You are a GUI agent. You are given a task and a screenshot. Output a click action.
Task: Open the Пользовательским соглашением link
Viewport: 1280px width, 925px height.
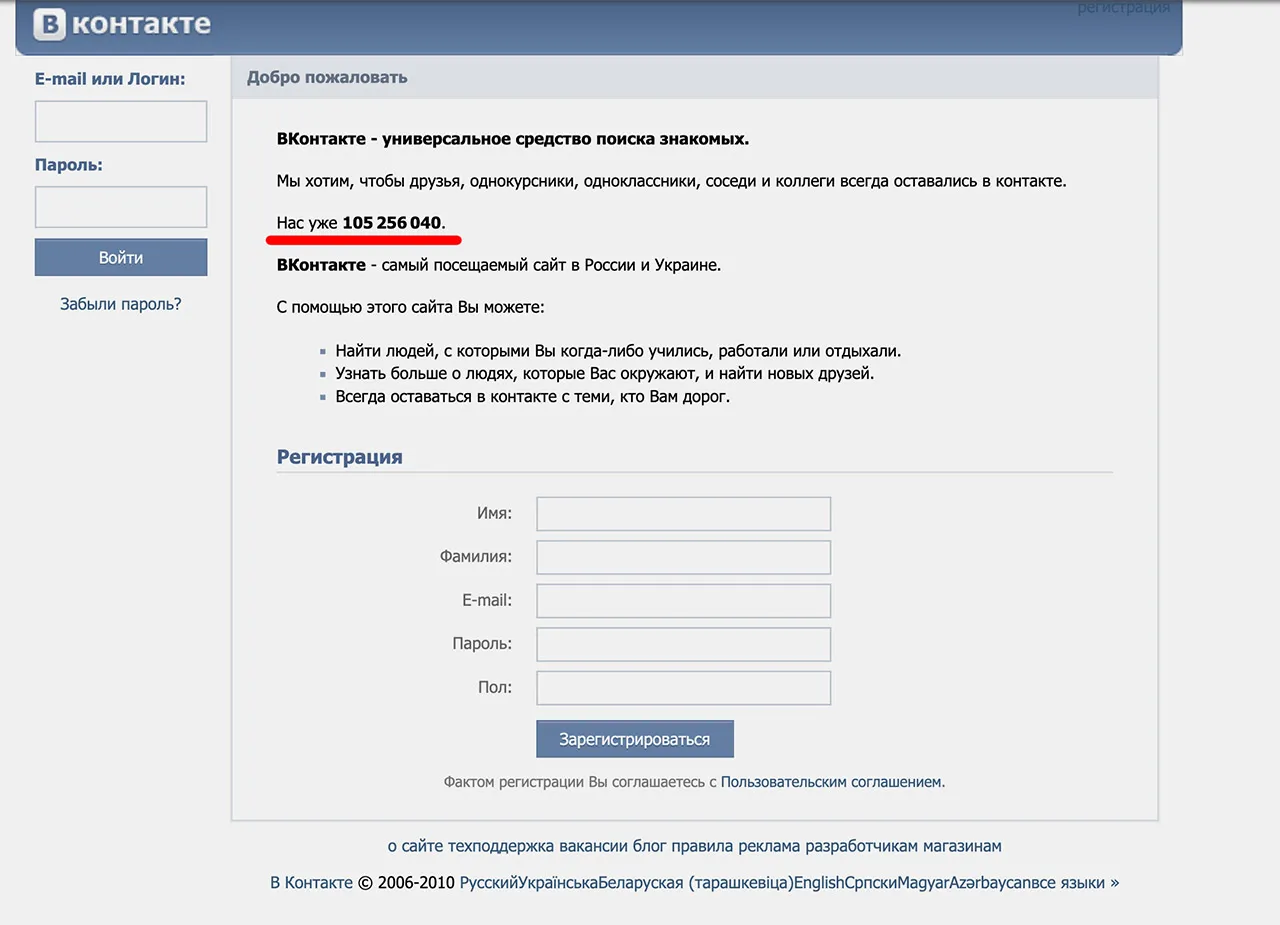[832, 782]
